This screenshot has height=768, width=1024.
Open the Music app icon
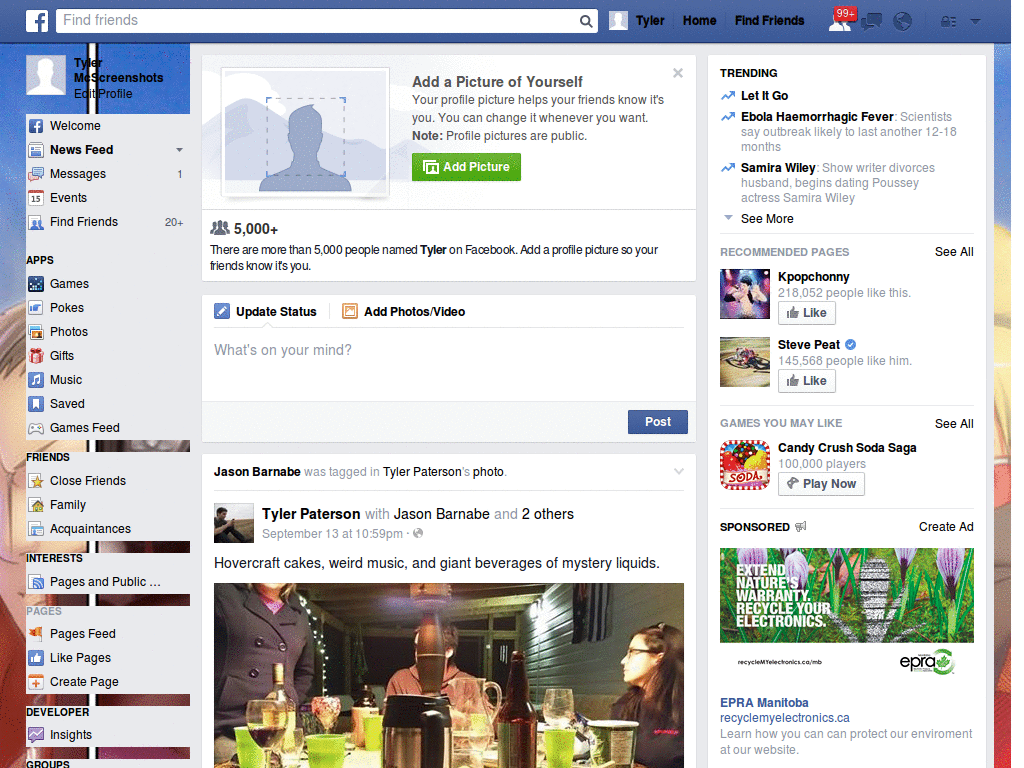click(36, 380)
